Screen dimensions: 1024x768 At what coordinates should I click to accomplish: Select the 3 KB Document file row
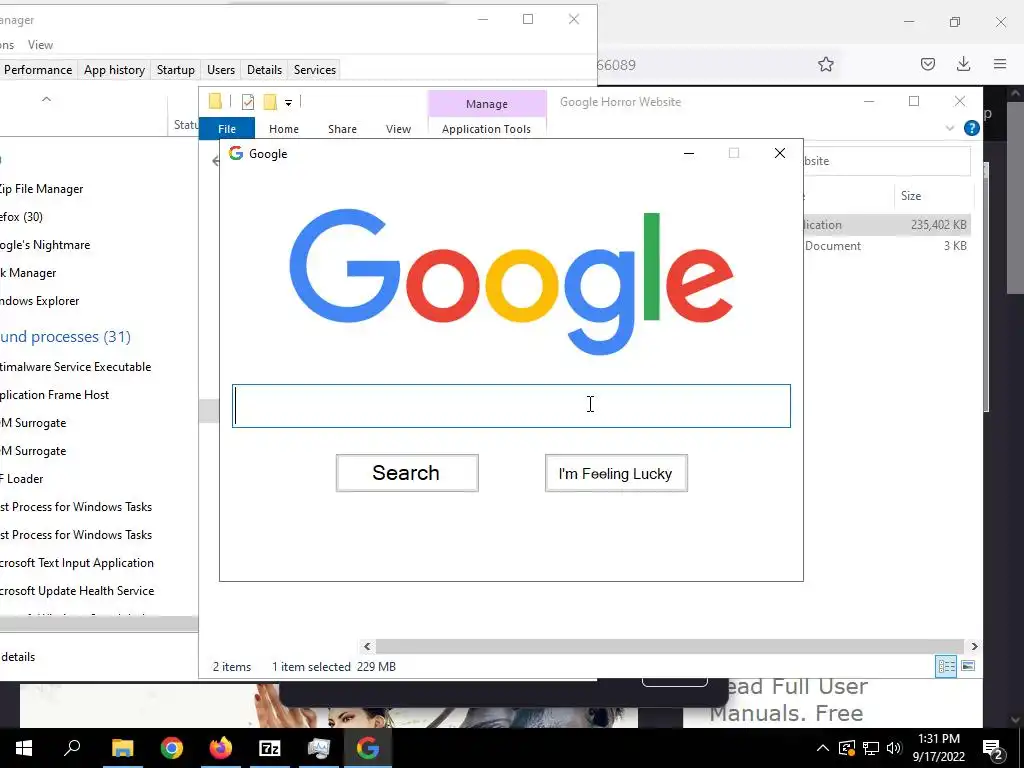click(886, 246)
